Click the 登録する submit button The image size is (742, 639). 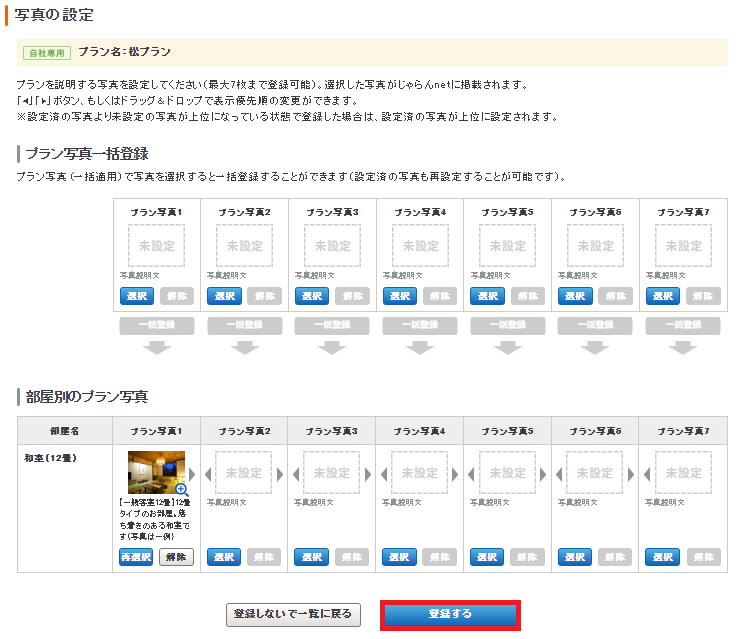(x=450, y=614)
